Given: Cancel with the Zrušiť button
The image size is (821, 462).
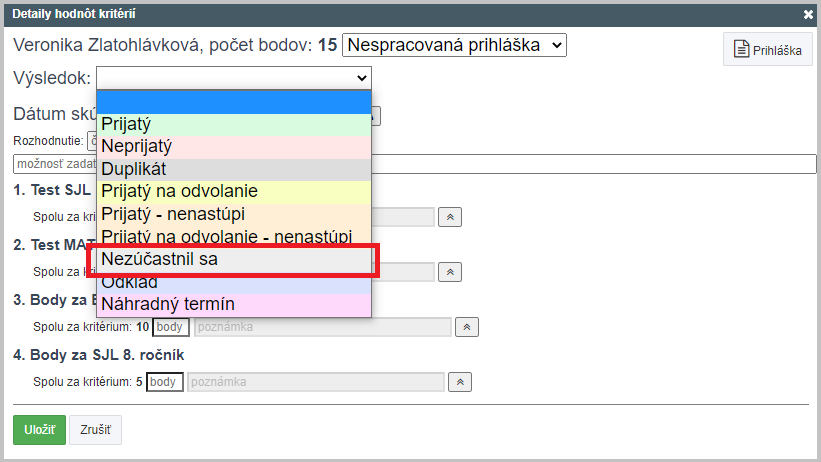Looking at the screenshot, I should 95,430.
